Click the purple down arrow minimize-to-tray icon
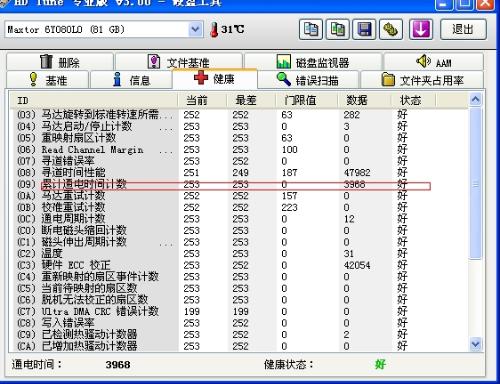This screenshot has height=384, width=500. point(421,29)
